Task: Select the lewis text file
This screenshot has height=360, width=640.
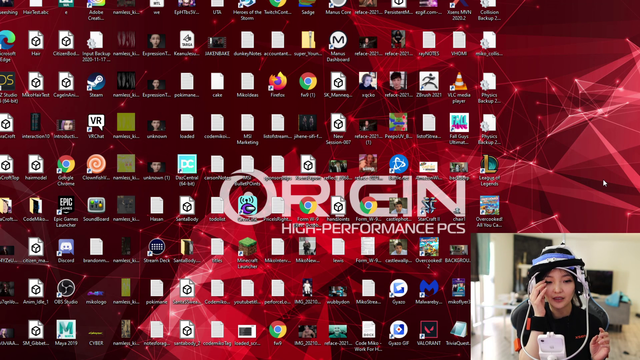Action: coord(338,247)
